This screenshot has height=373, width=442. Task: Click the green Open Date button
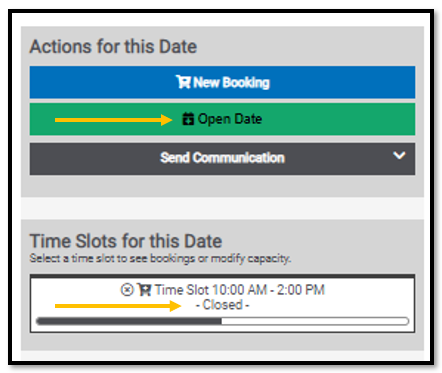click(222, 119)
